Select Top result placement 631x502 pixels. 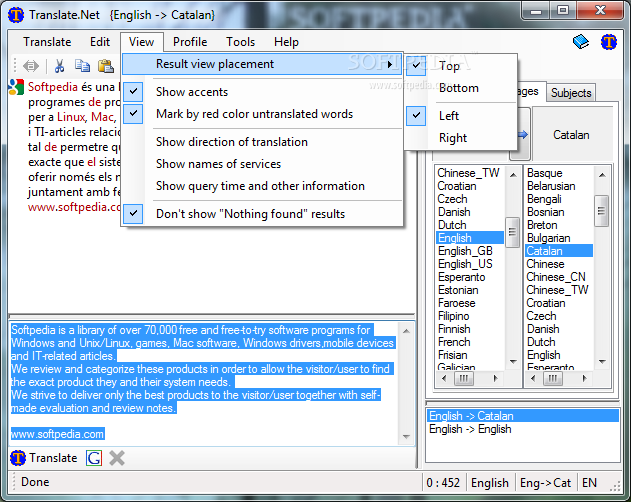[x=461, y=66]
